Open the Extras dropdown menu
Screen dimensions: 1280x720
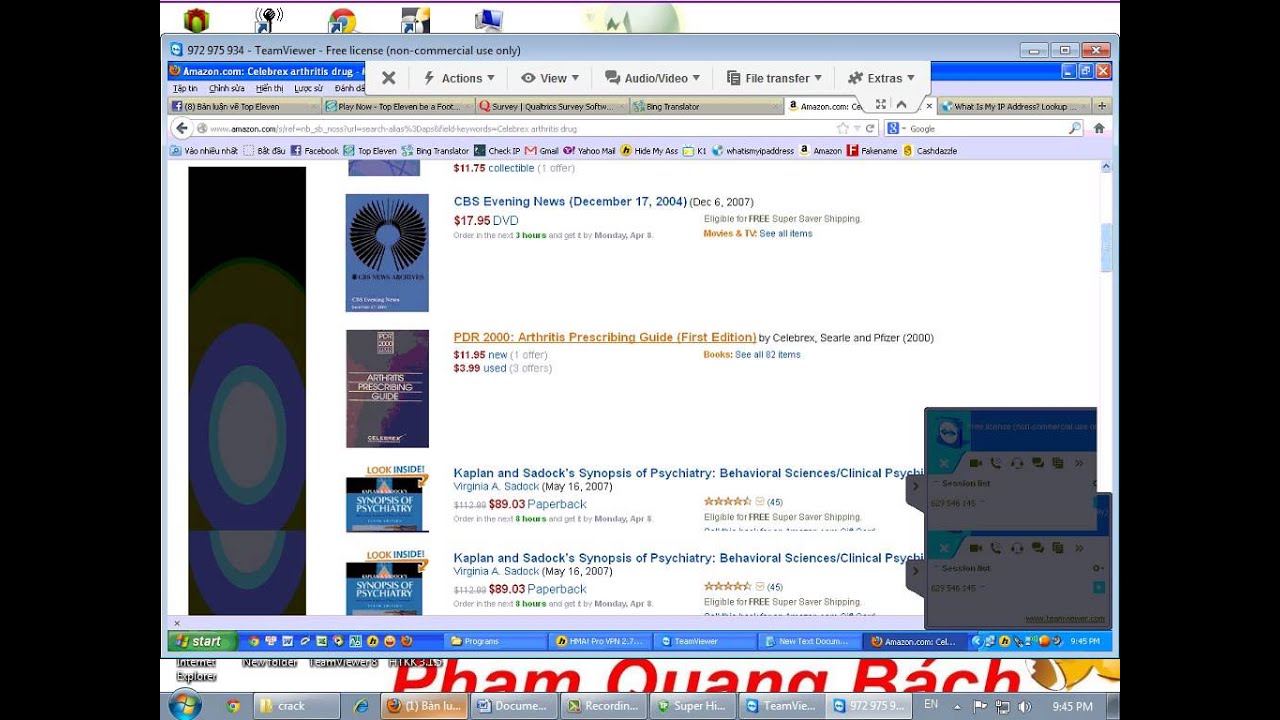881,78
